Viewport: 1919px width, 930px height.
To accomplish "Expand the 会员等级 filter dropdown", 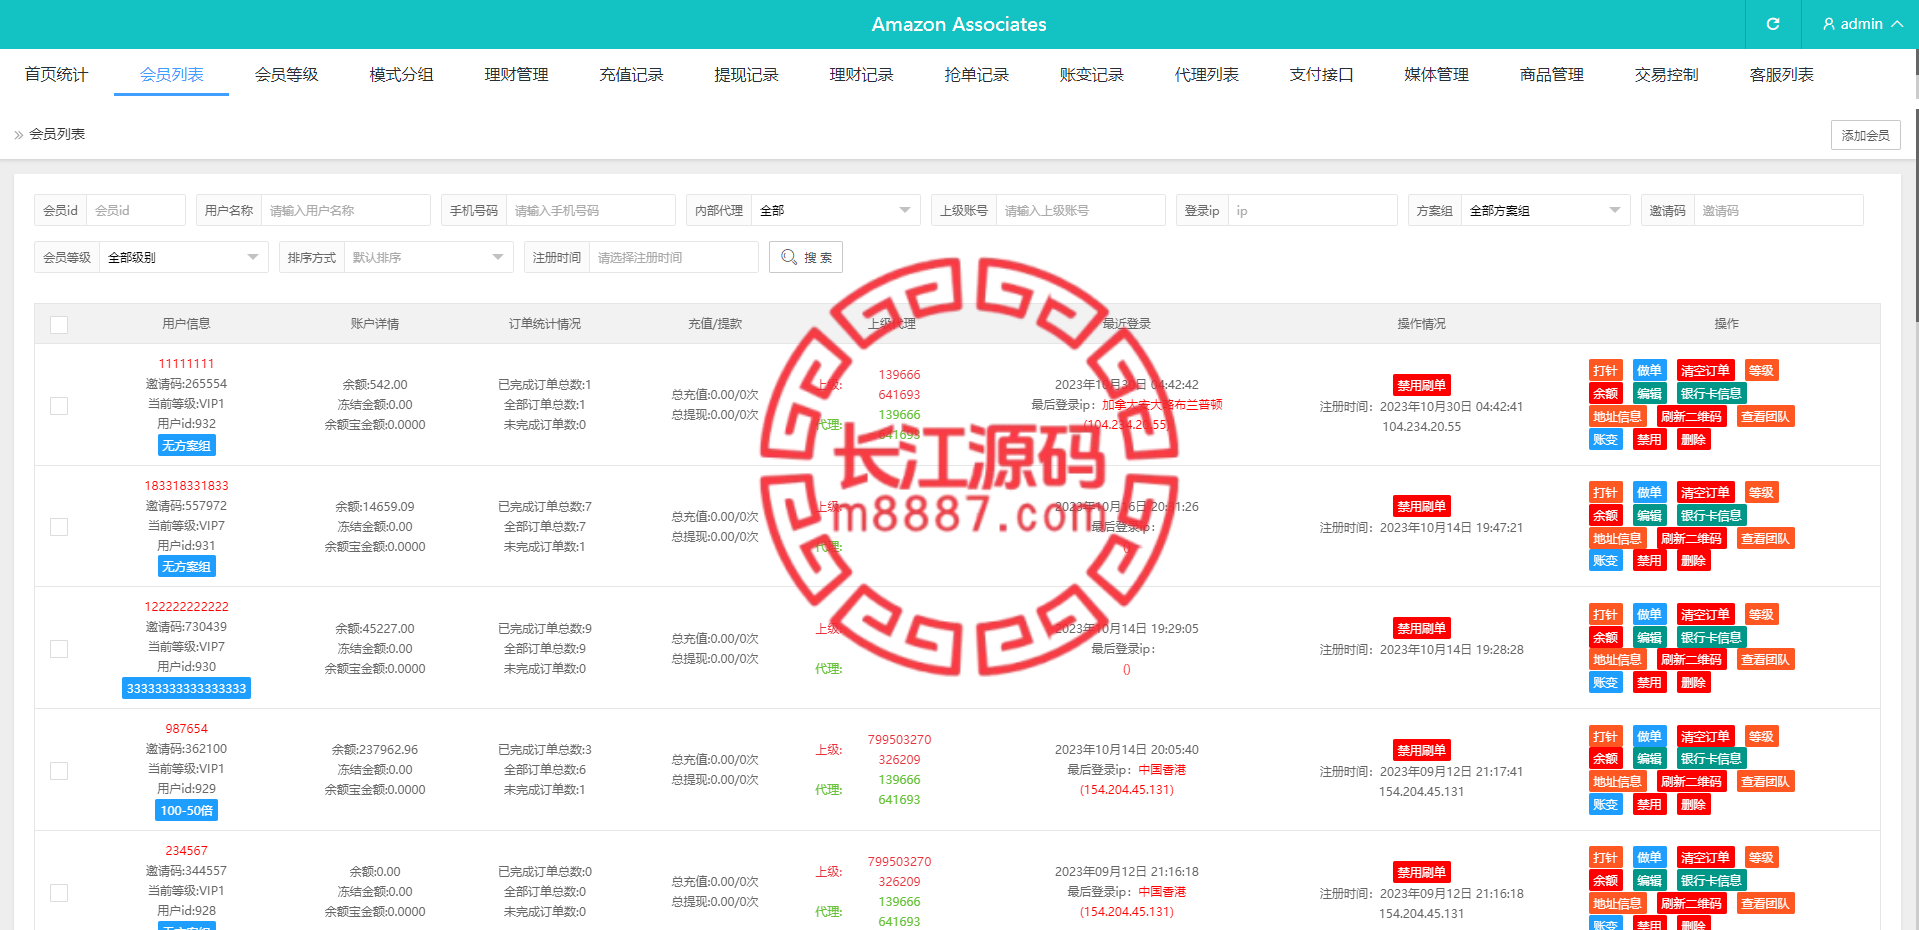I will (183, 257).
